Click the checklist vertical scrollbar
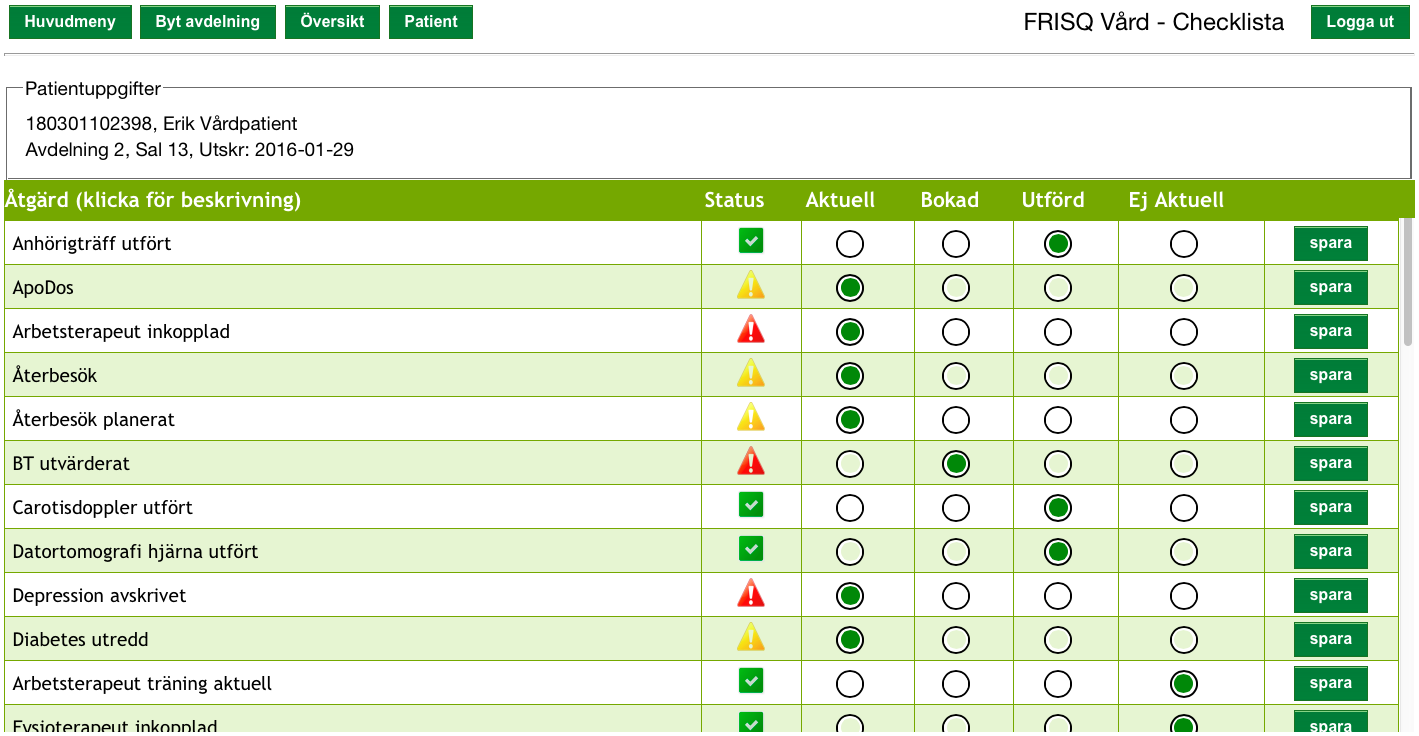 (x=1408, y=280)
